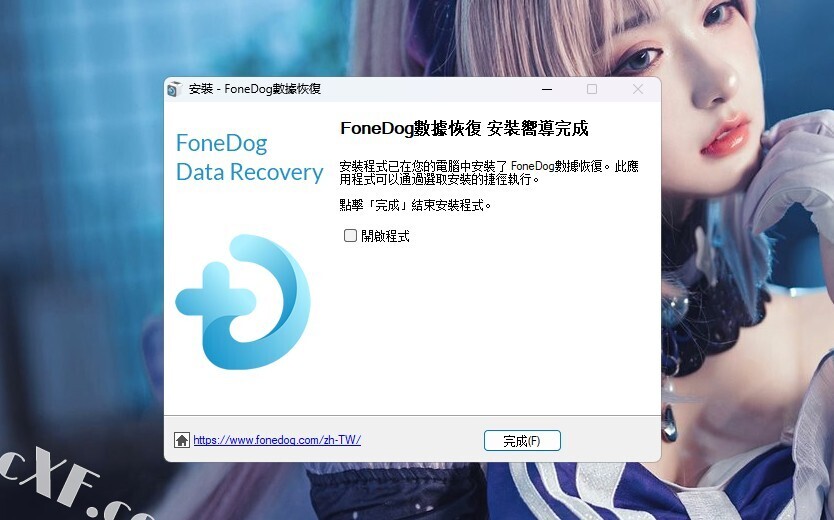Screen dimensions: 834x520
Task: Click the home icon beside the website link
Action: [182, 440]
